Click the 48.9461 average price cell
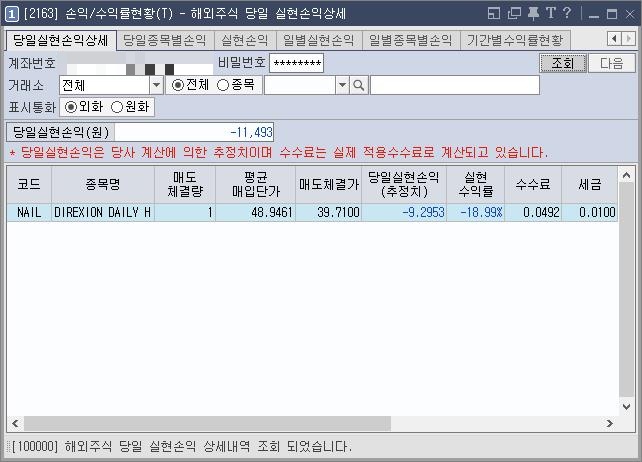This screenshot has width=642, height=462. tap(255, 213)
